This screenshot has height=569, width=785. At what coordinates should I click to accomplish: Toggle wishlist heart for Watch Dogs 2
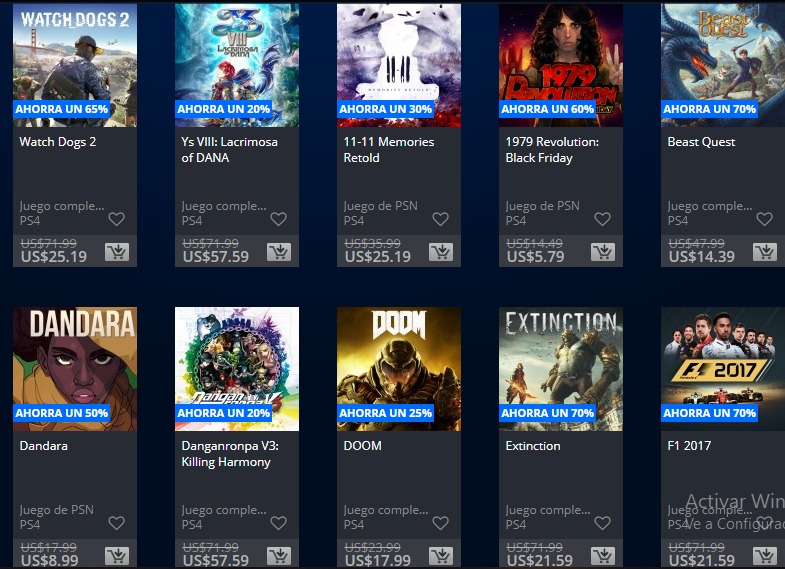[x=117, y=219]
